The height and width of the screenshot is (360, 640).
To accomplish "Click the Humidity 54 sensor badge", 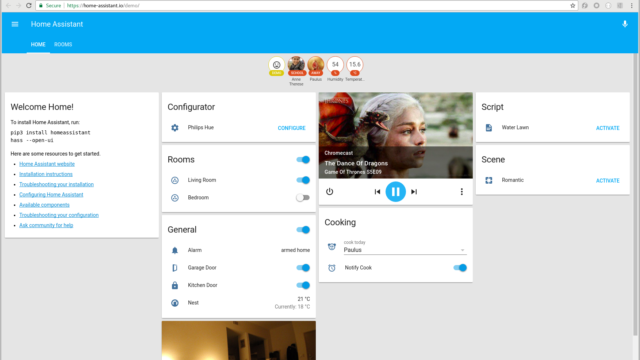I will coord(335,66).
